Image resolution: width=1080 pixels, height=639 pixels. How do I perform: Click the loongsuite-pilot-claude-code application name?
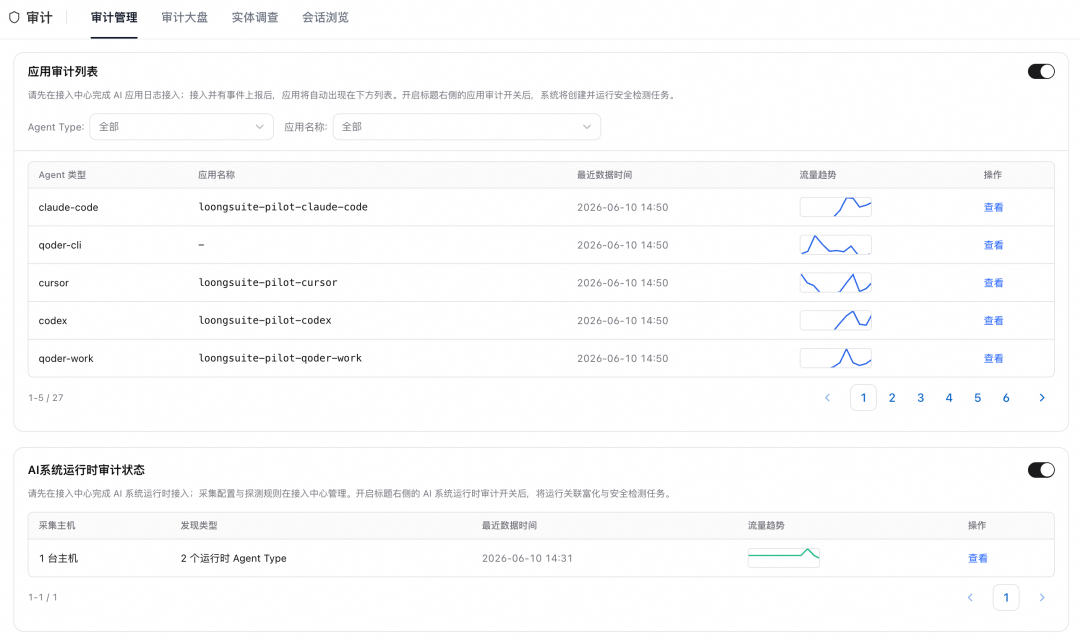[x=283, y=207]
